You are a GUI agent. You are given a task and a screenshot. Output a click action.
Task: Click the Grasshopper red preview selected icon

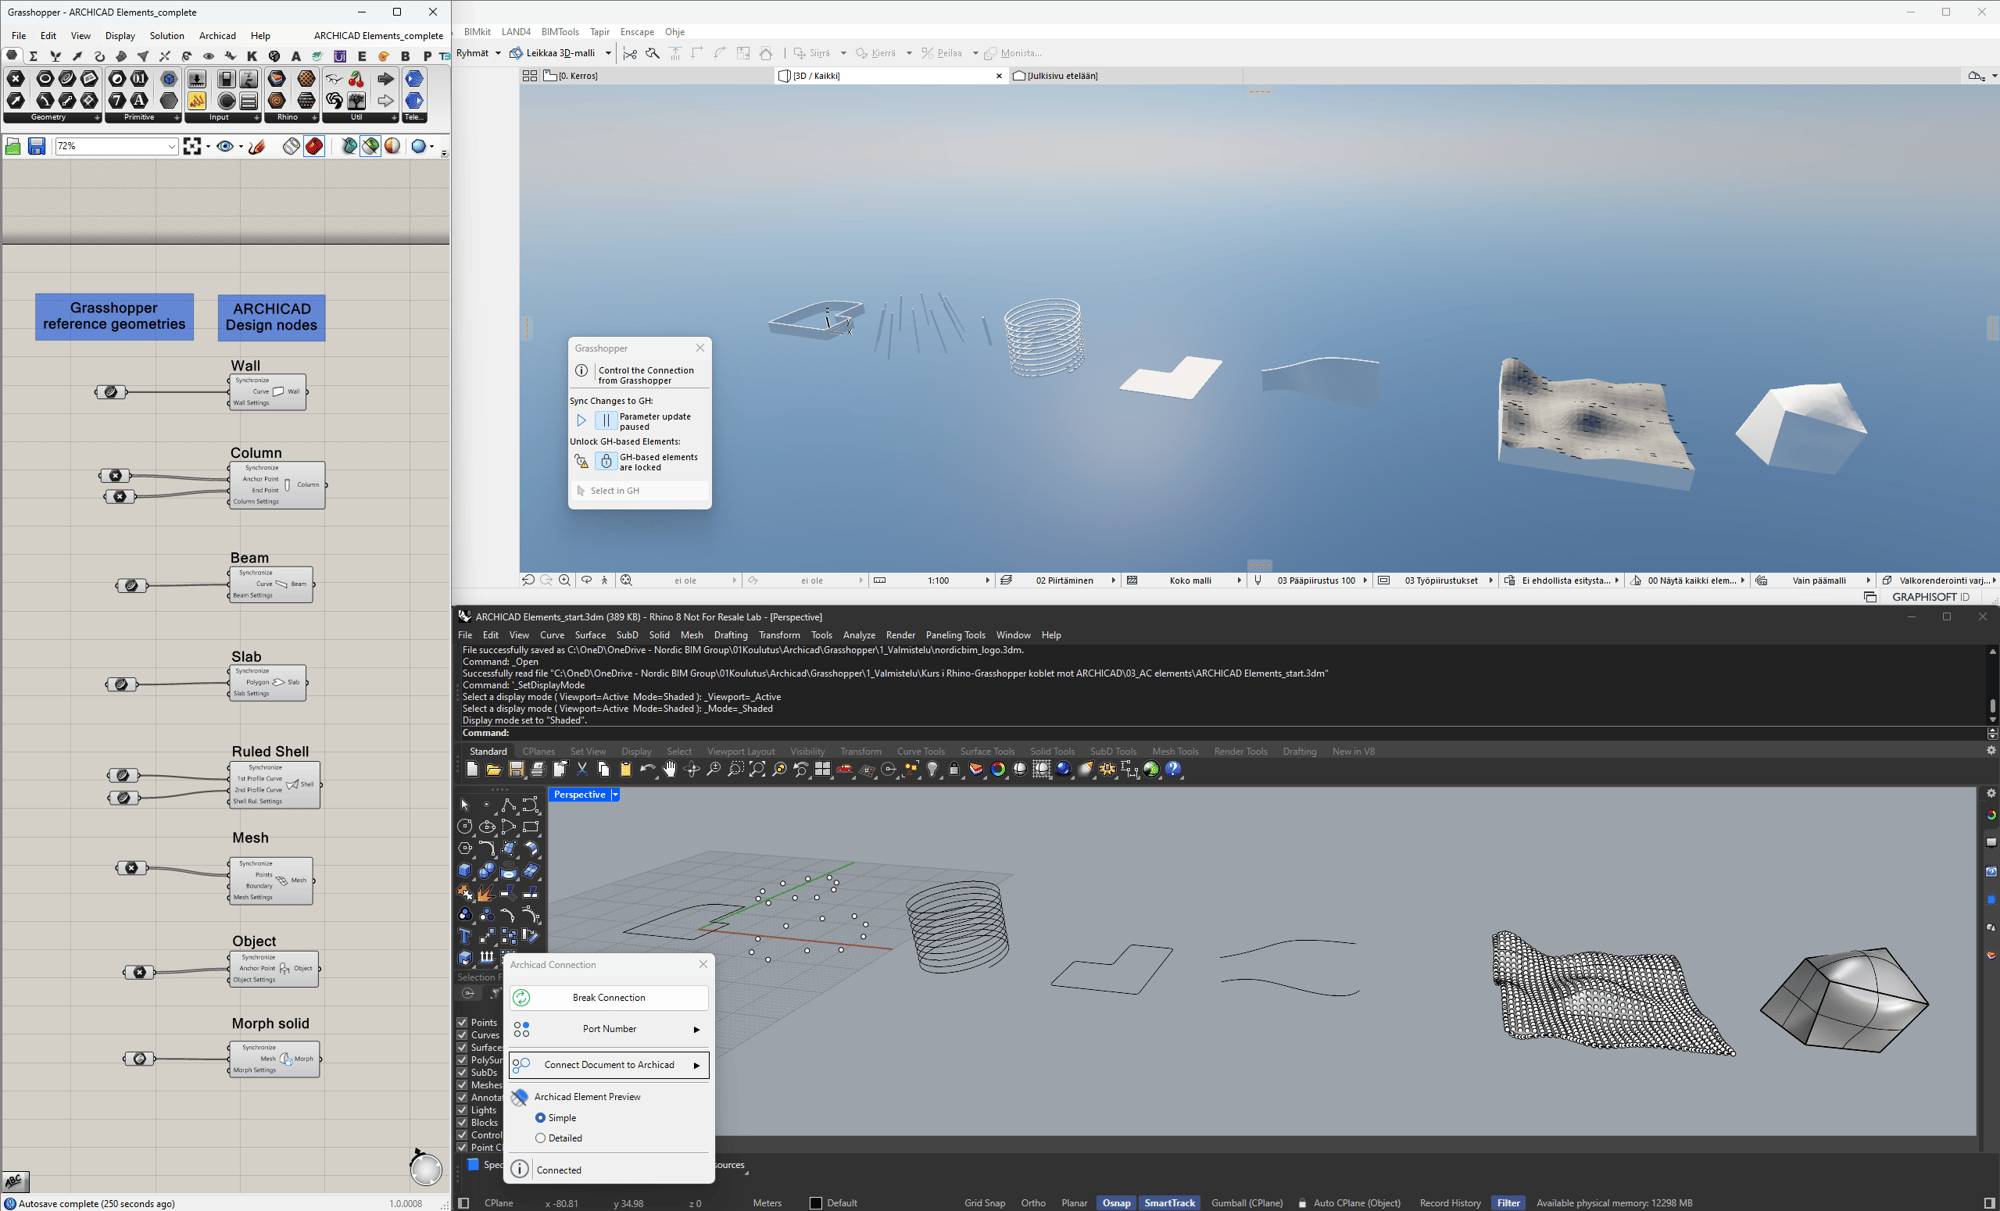(x=314, y=146)
